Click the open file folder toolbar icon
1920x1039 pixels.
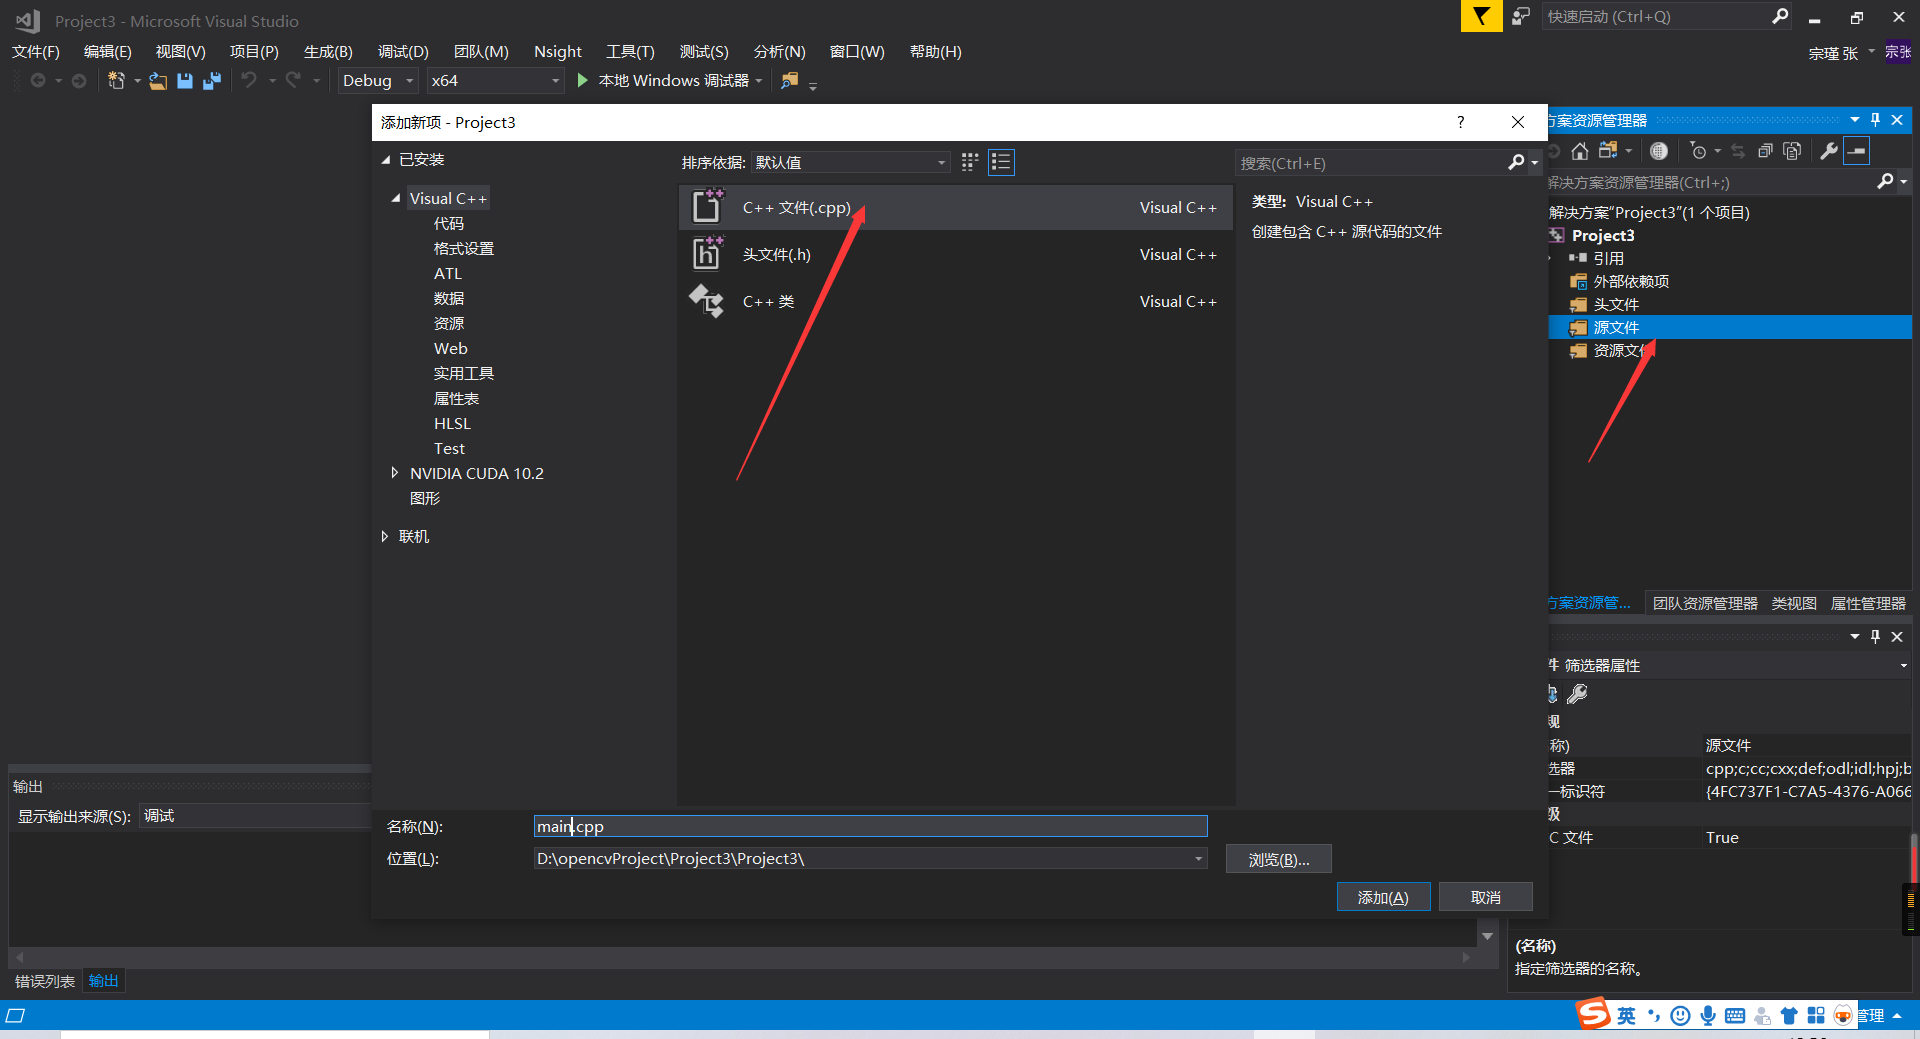pyautogui.click(x=158, y=81)
